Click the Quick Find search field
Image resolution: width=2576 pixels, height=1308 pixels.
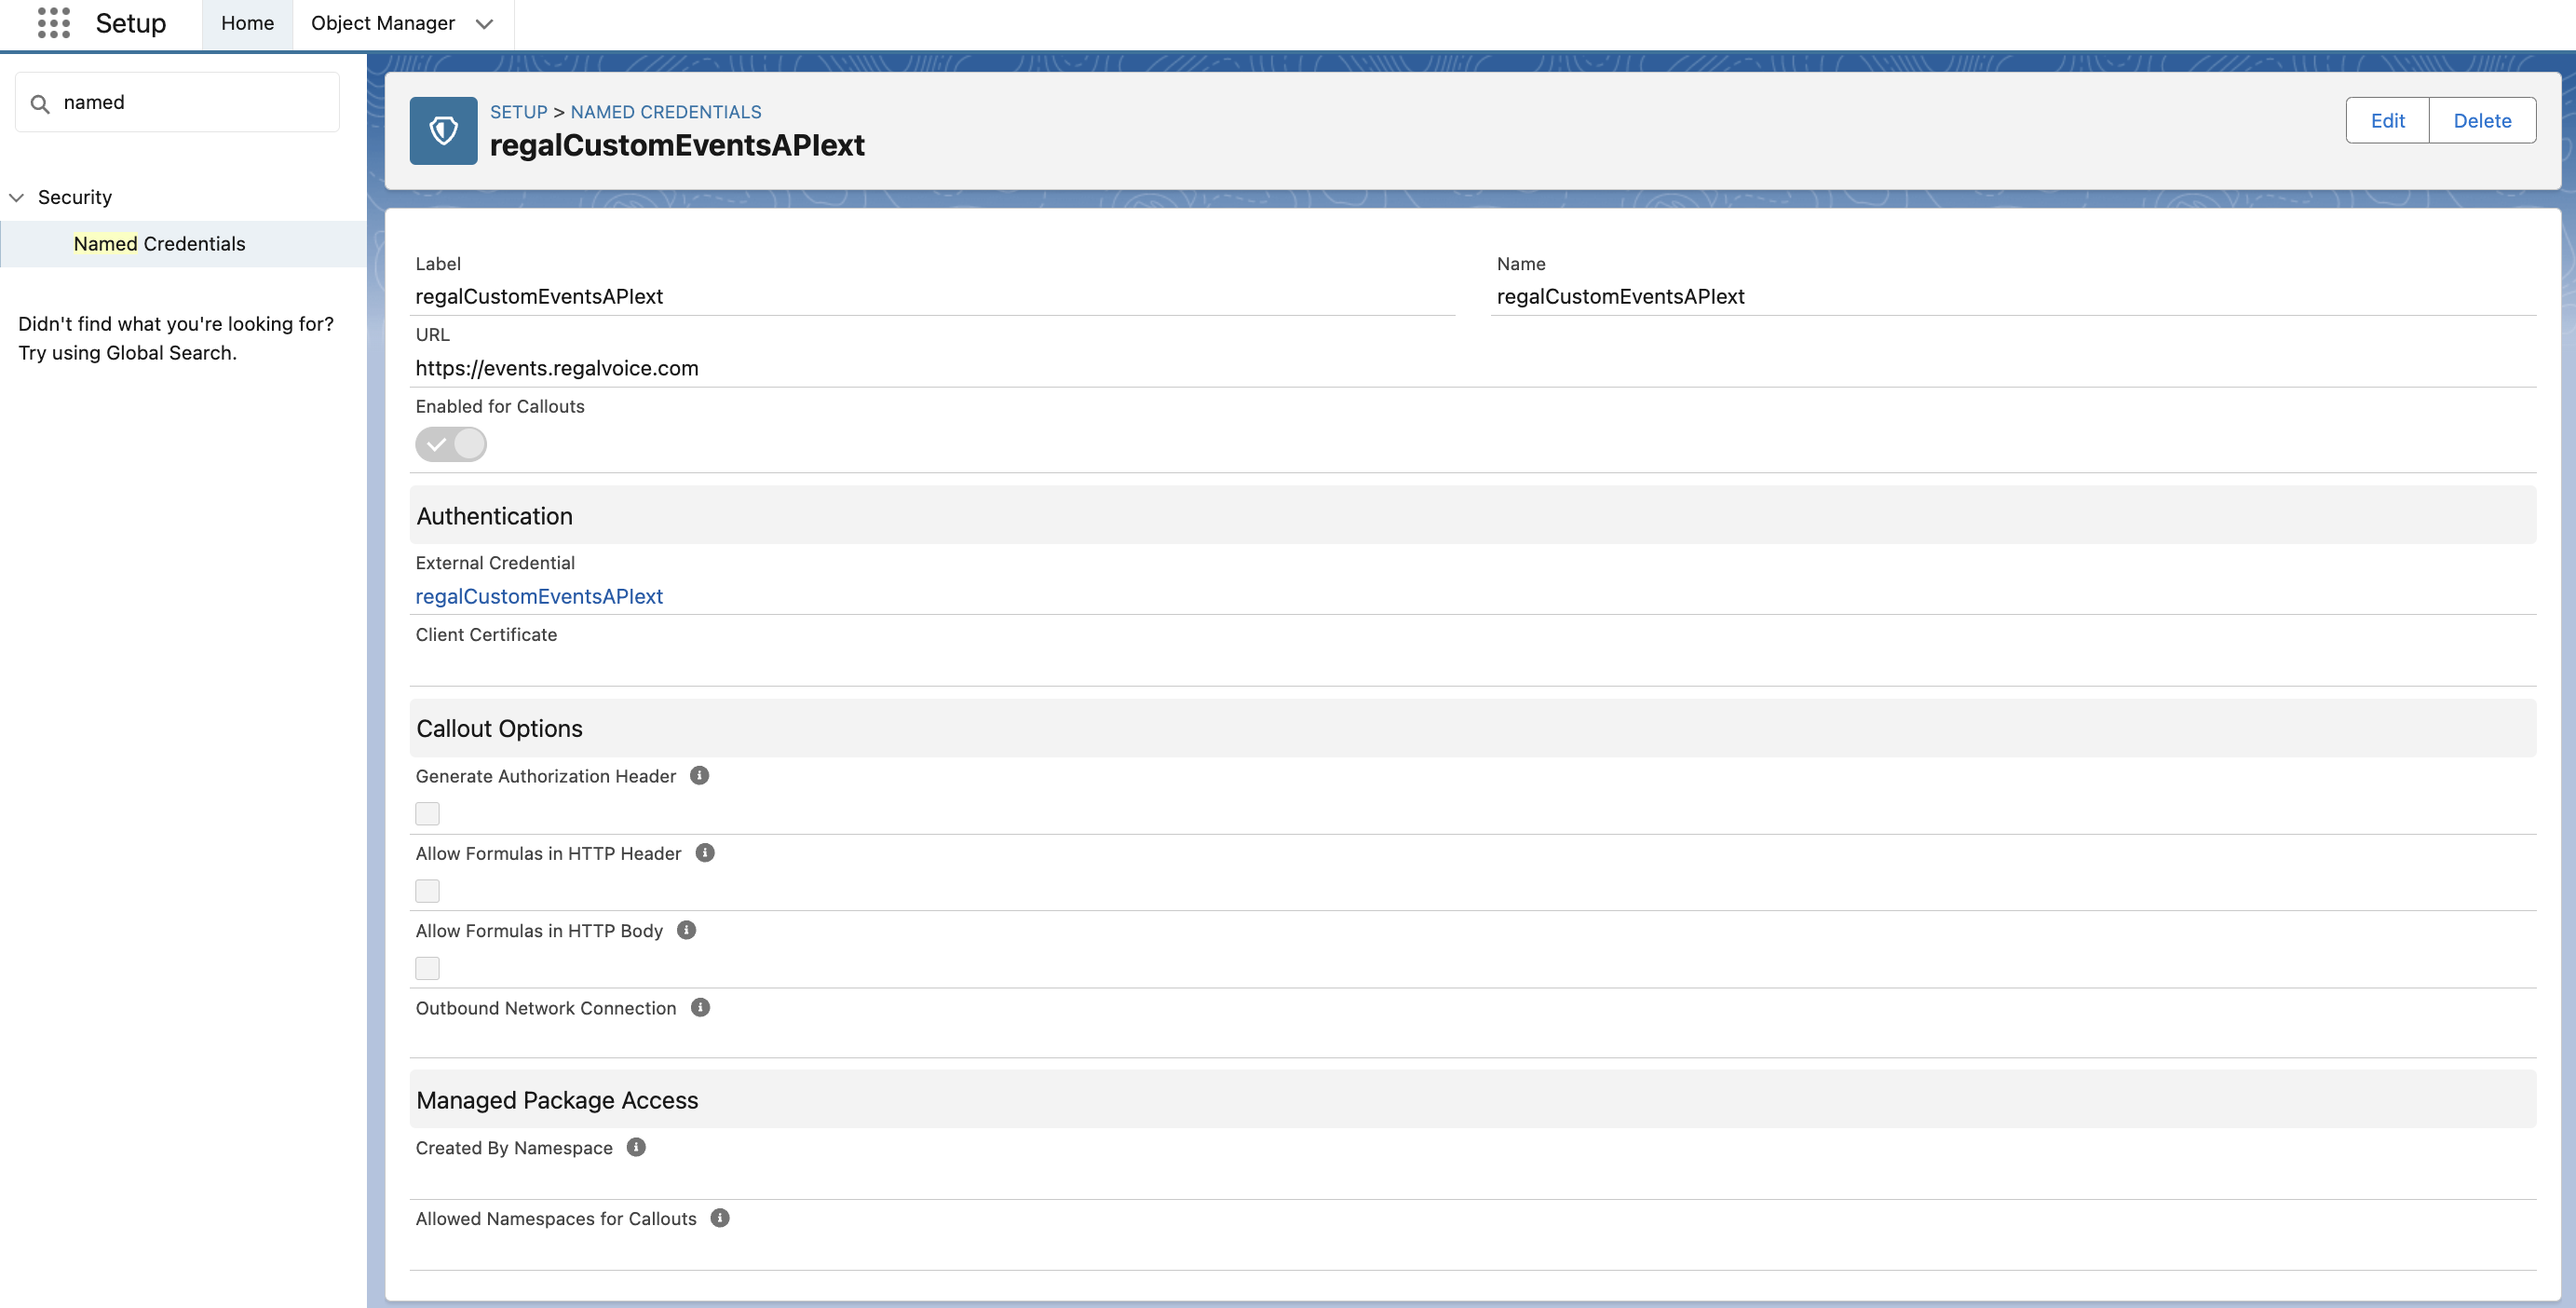pyautogui.click(x=178, y=102)
